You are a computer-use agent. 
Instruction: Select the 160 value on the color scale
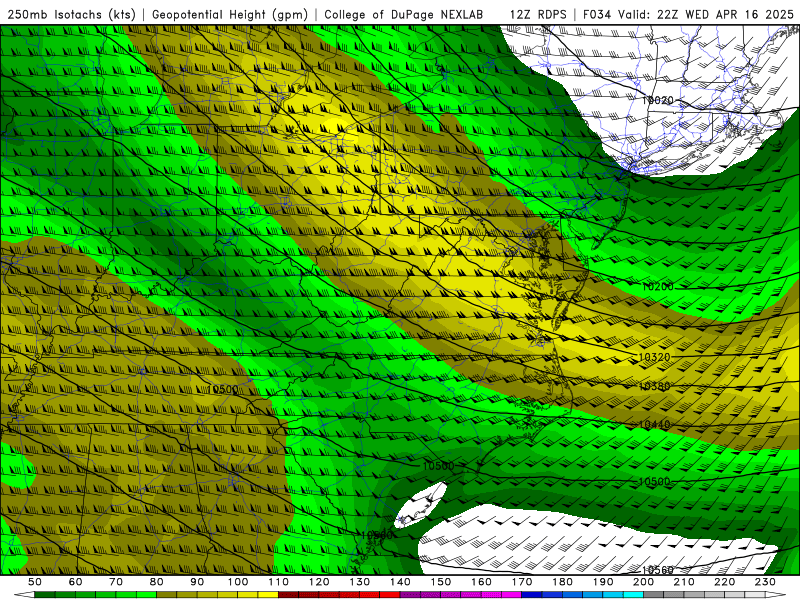point(482,582)
